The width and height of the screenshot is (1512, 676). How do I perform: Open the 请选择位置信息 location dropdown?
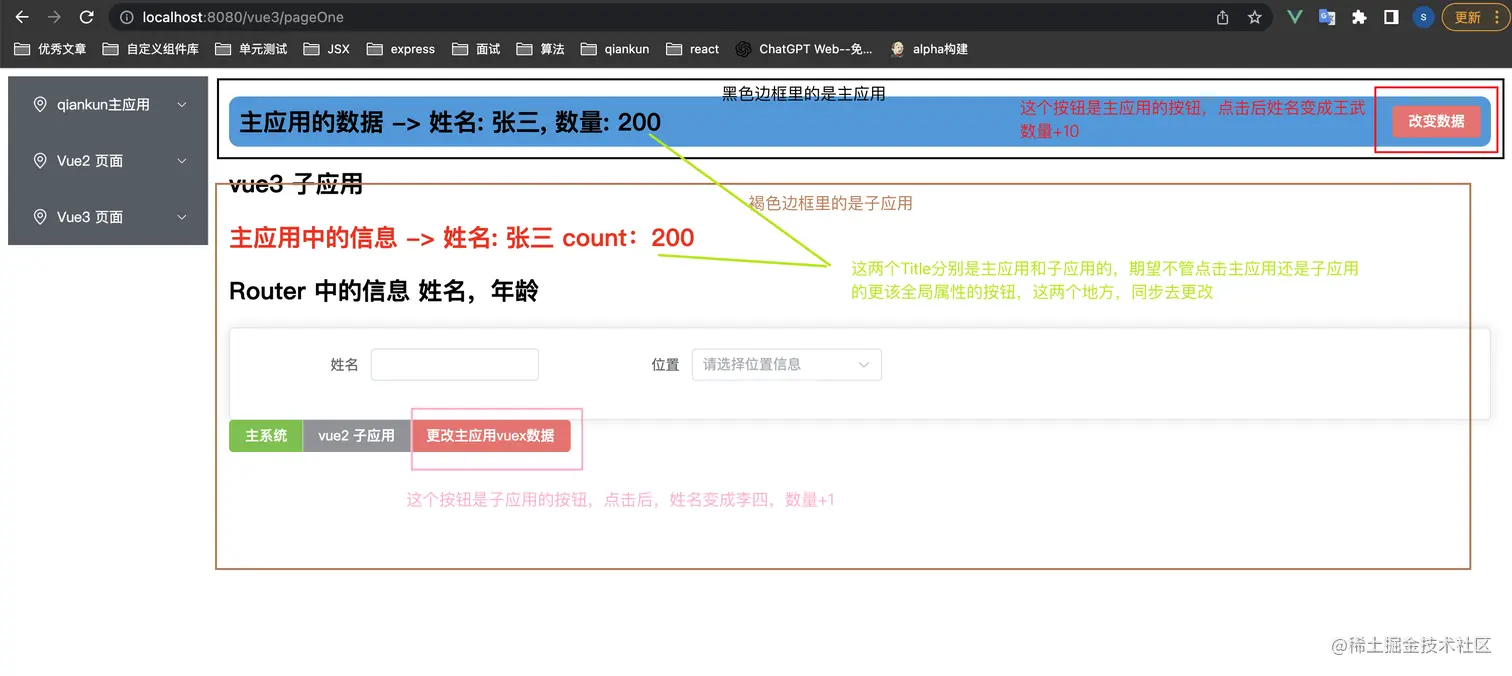pos(786,364)
